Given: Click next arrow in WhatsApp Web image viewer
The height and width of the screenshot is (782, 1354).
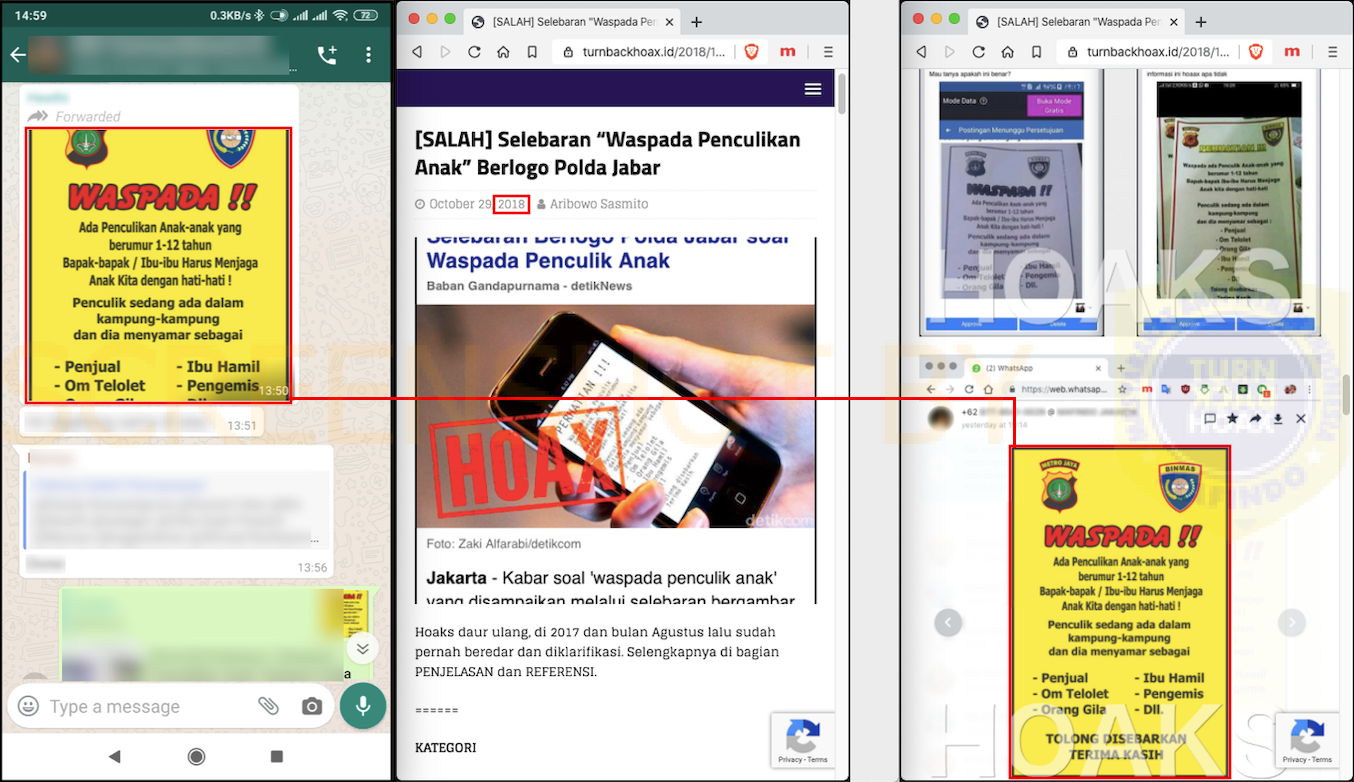Looking at the screenshot, I should (1292, 622).
